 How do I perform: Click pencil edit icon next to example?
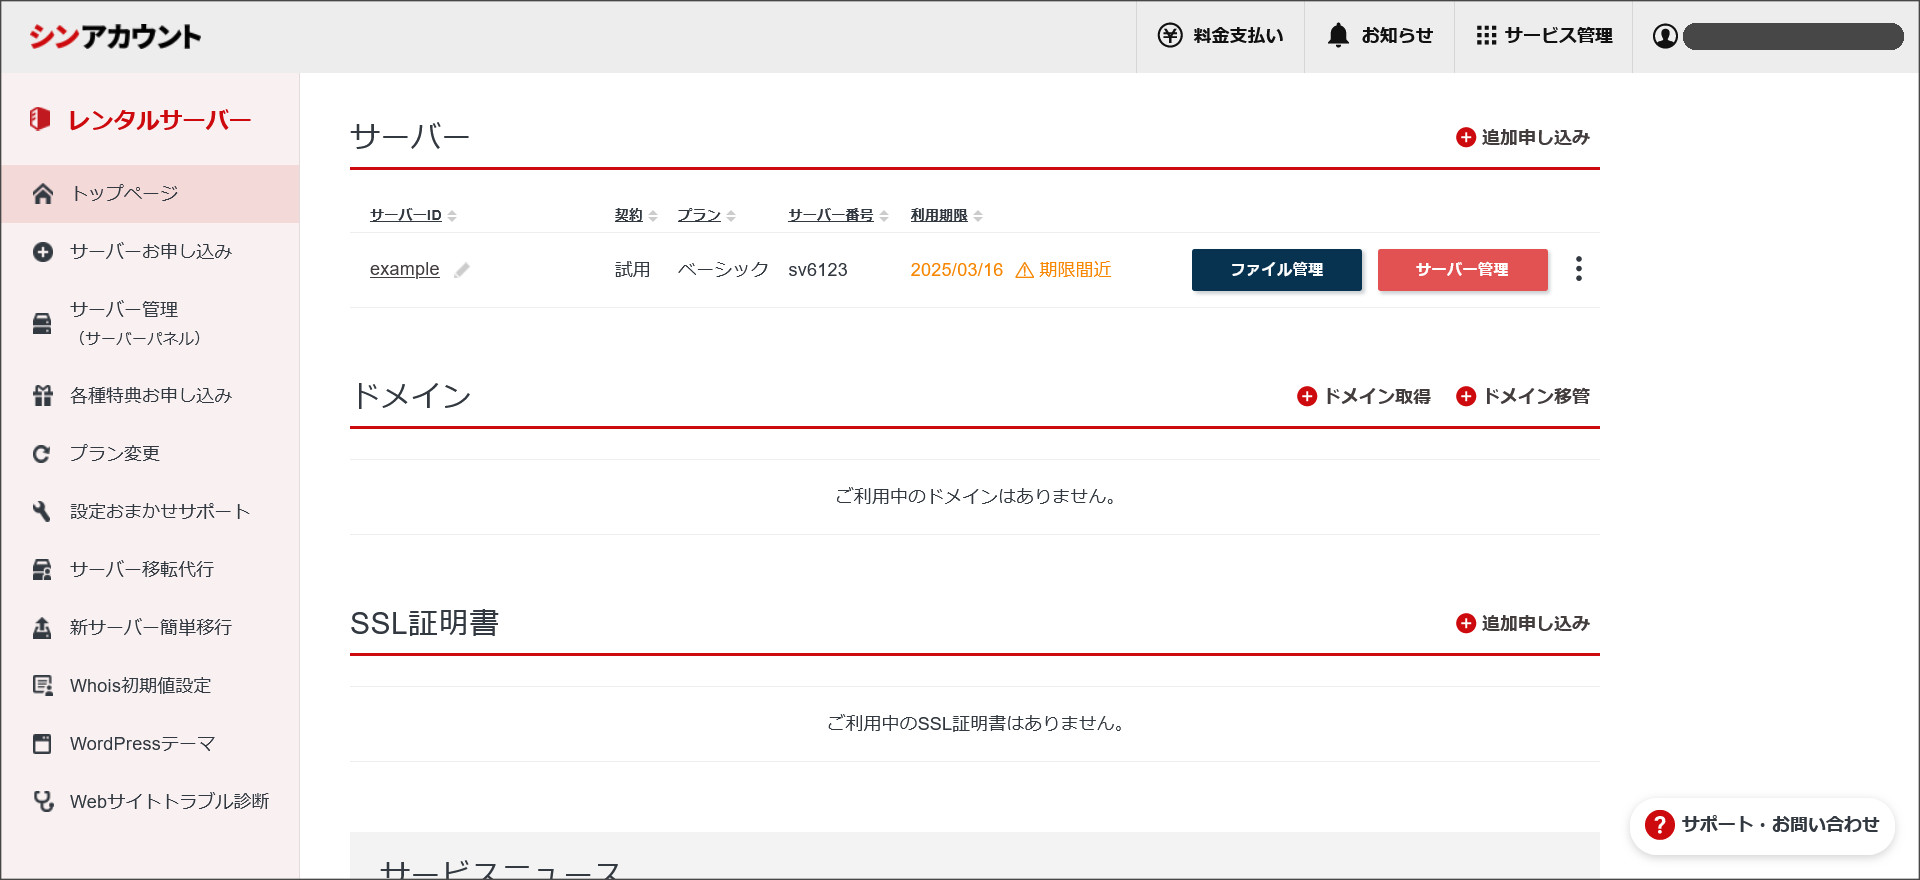click(x=461, y=270)
